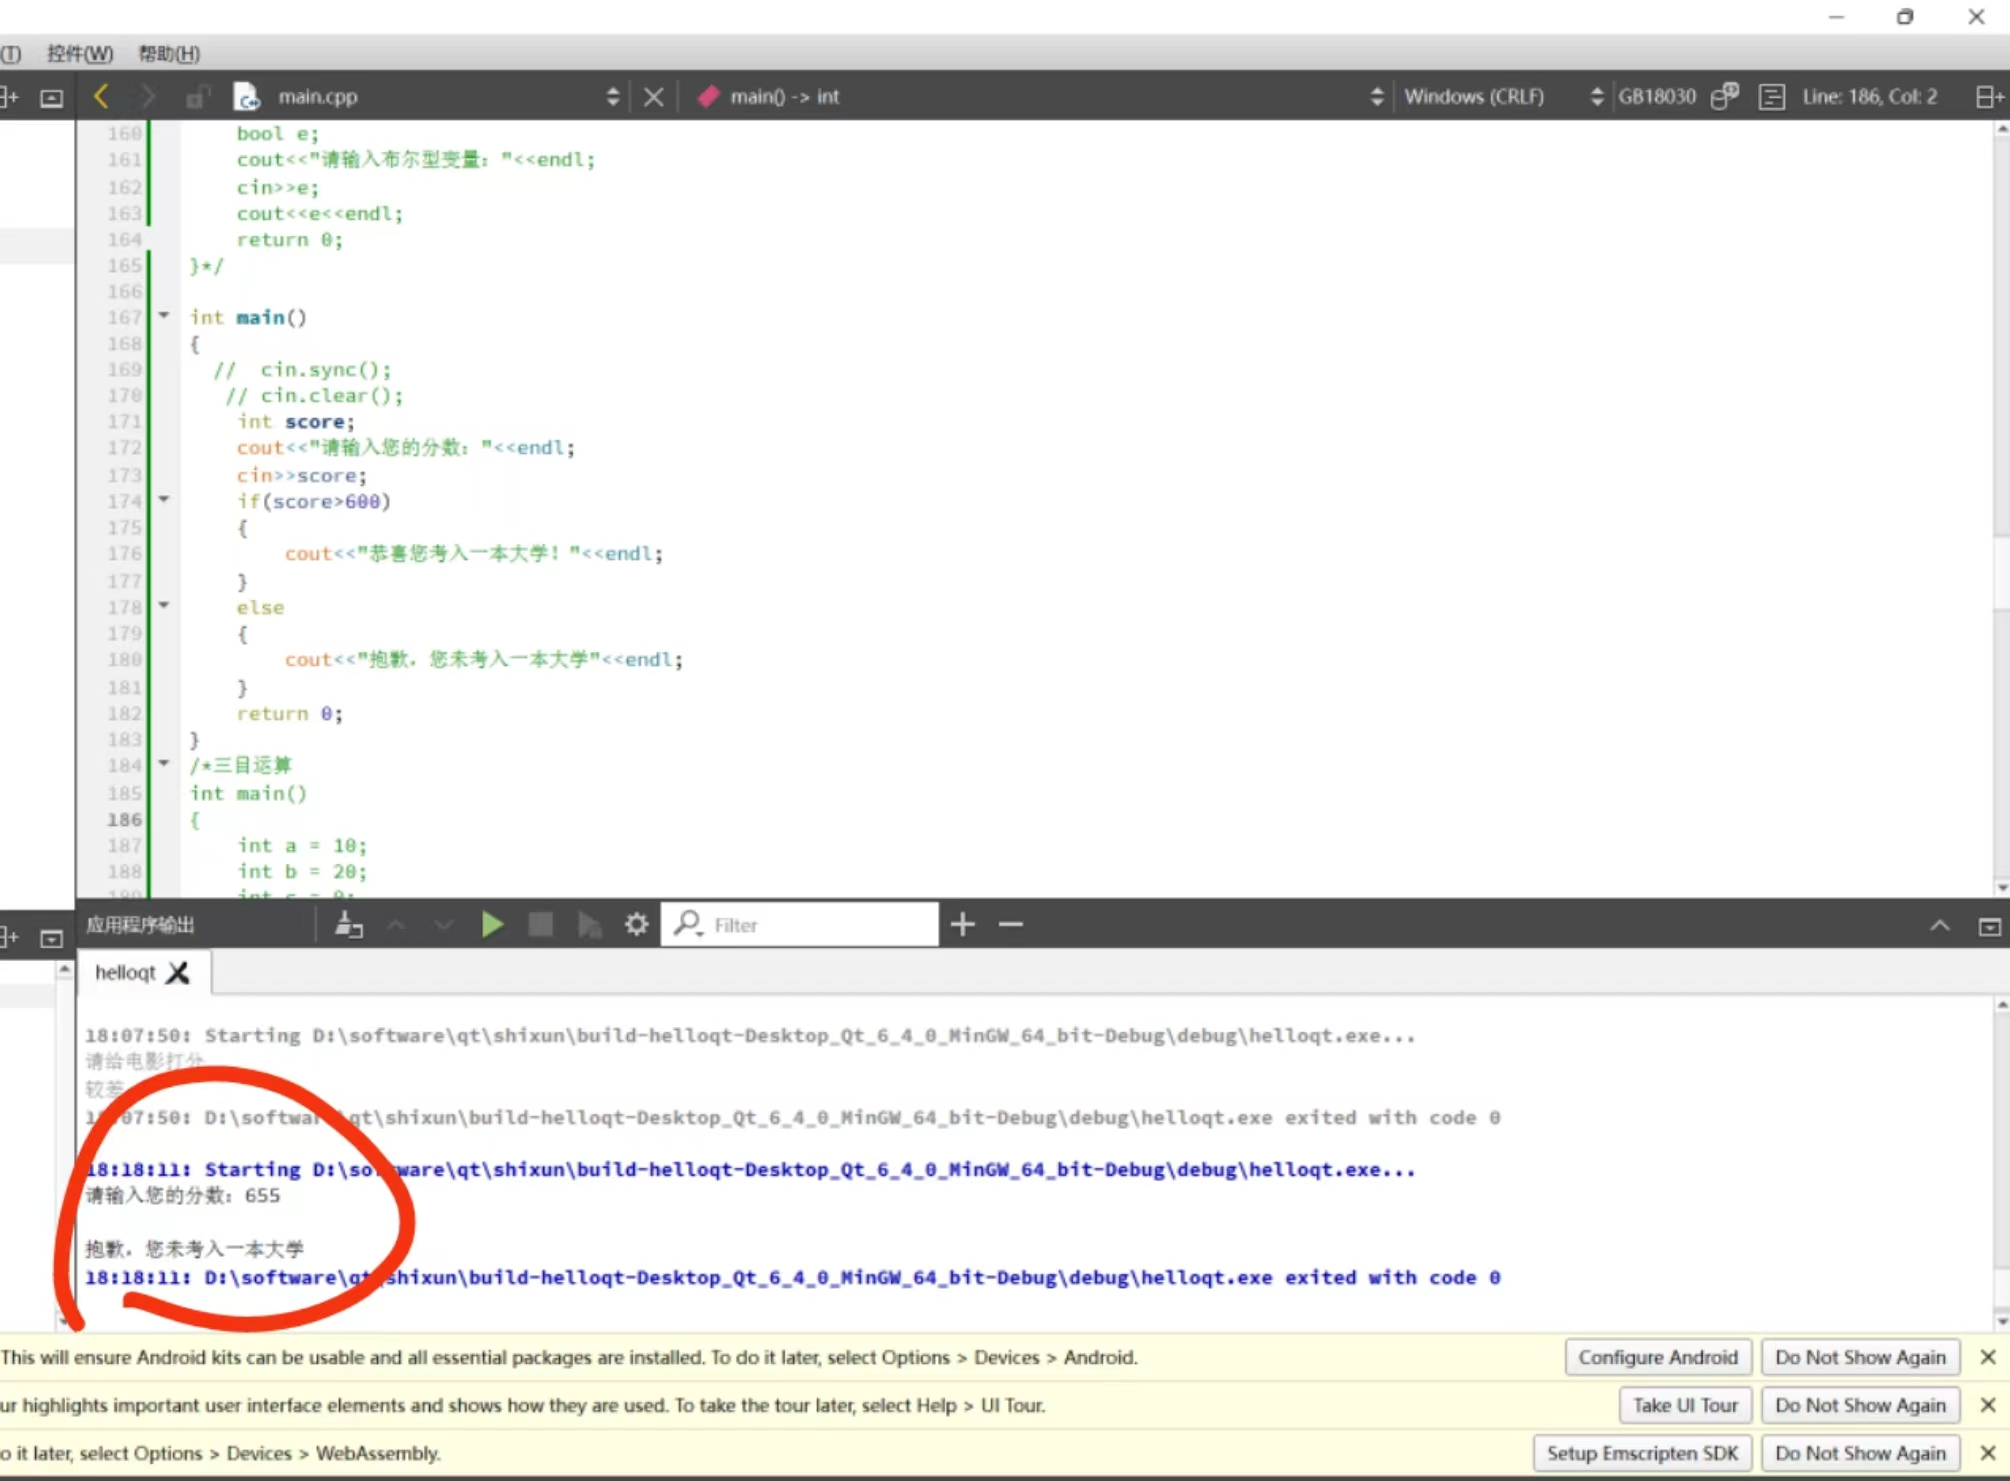Zoom out output text with minus icon
The image size is (2010, 1481).
click(x=1010, y=924)
